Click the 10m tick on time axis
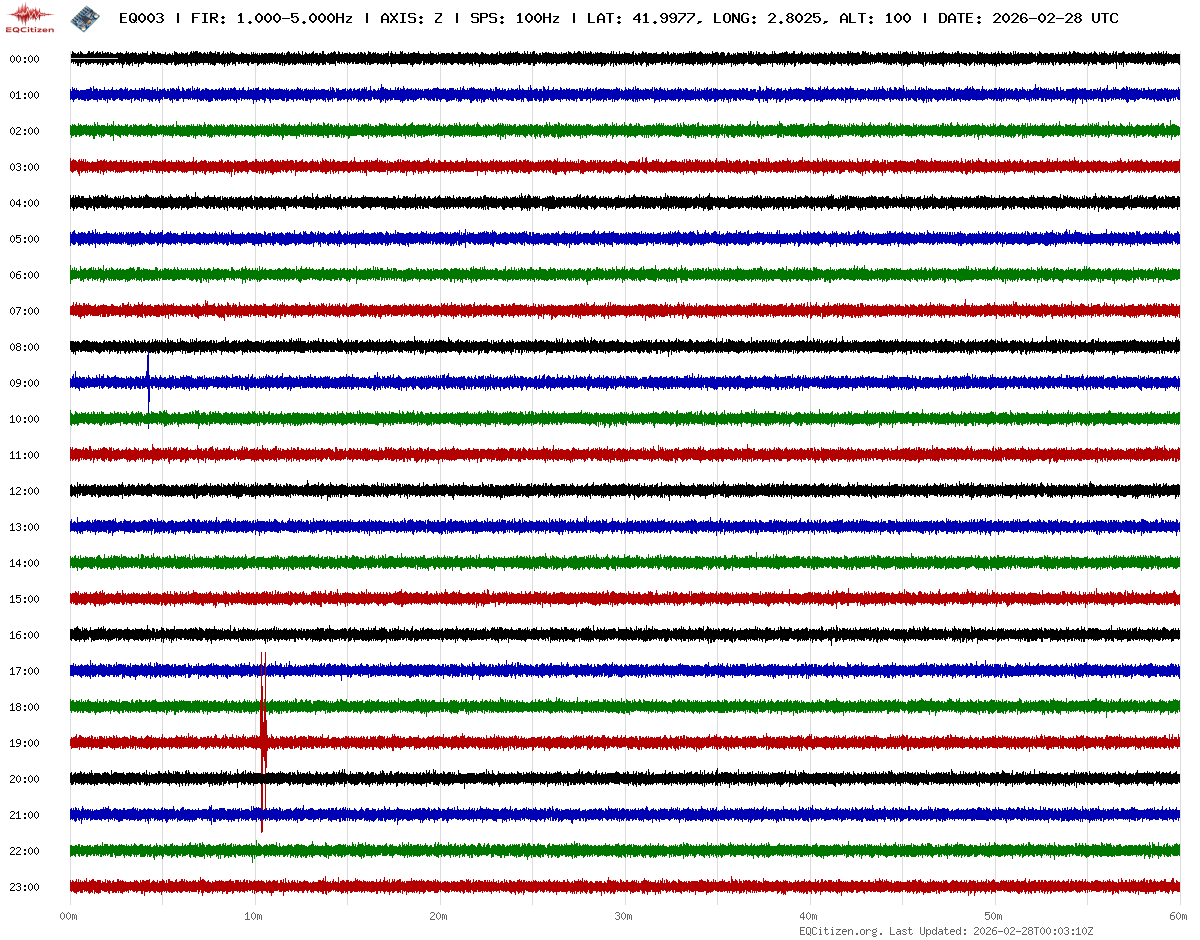 tap(255, 916)
